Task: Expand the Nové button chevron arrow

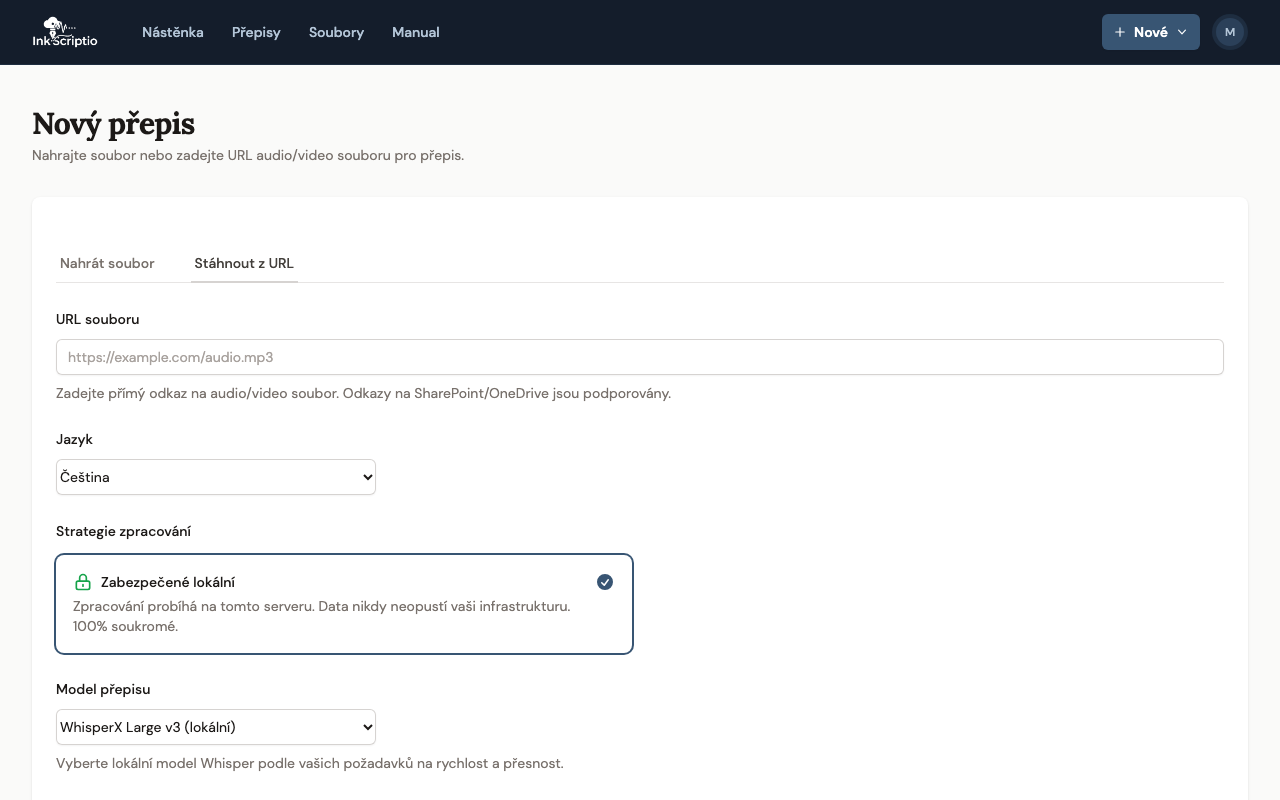Action: point(1182,32)
